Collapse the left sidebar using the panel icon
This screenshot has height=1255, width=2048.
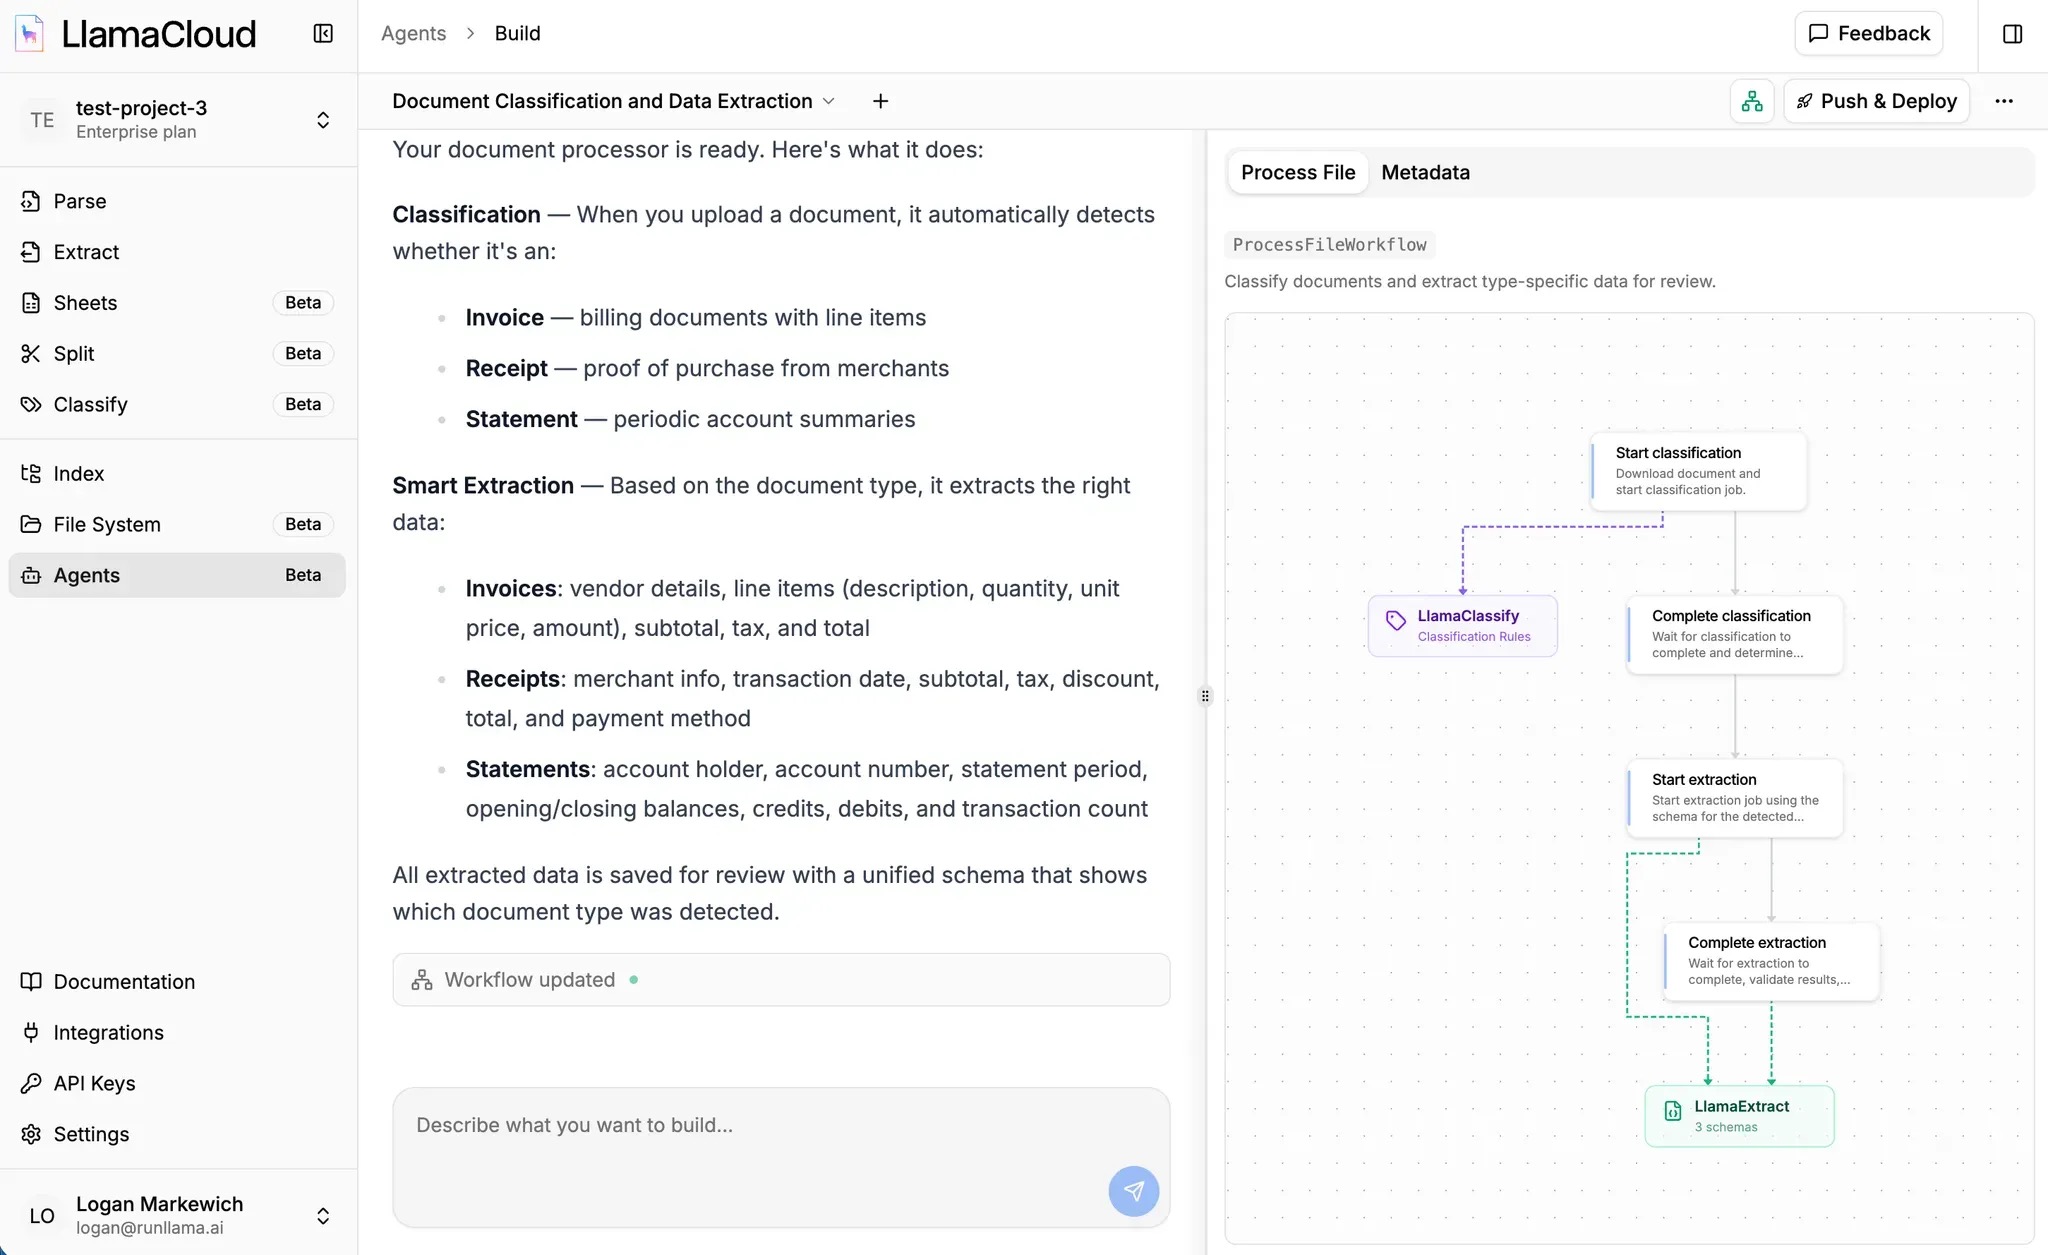pos(322,33)
